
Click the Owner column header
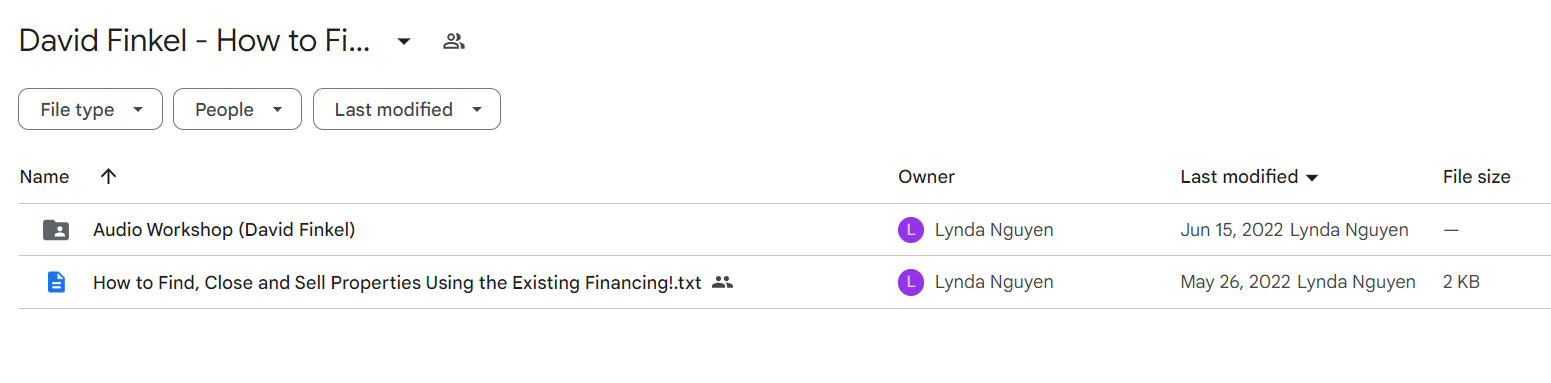(x=926, y=177)
